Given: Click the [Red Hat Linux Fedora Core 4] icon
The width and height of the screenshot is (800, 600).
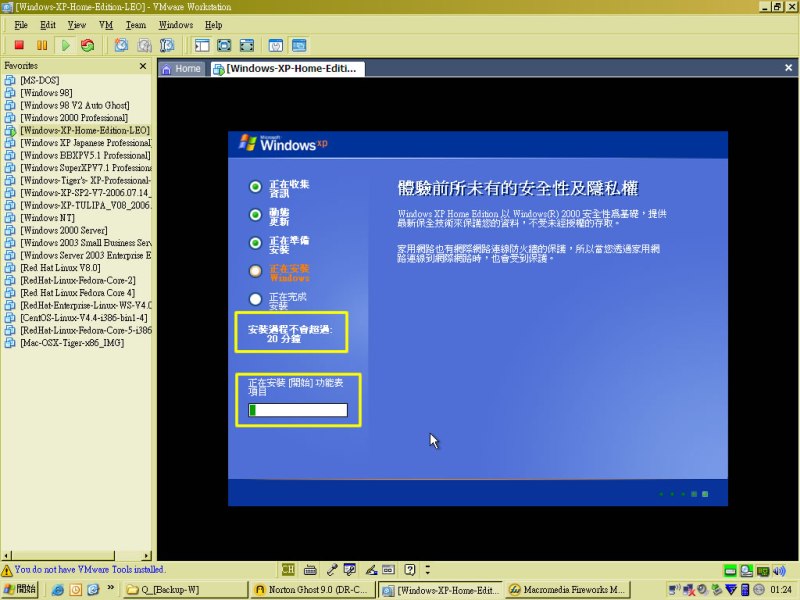Looking at the screenshot, I should point(10,293).
